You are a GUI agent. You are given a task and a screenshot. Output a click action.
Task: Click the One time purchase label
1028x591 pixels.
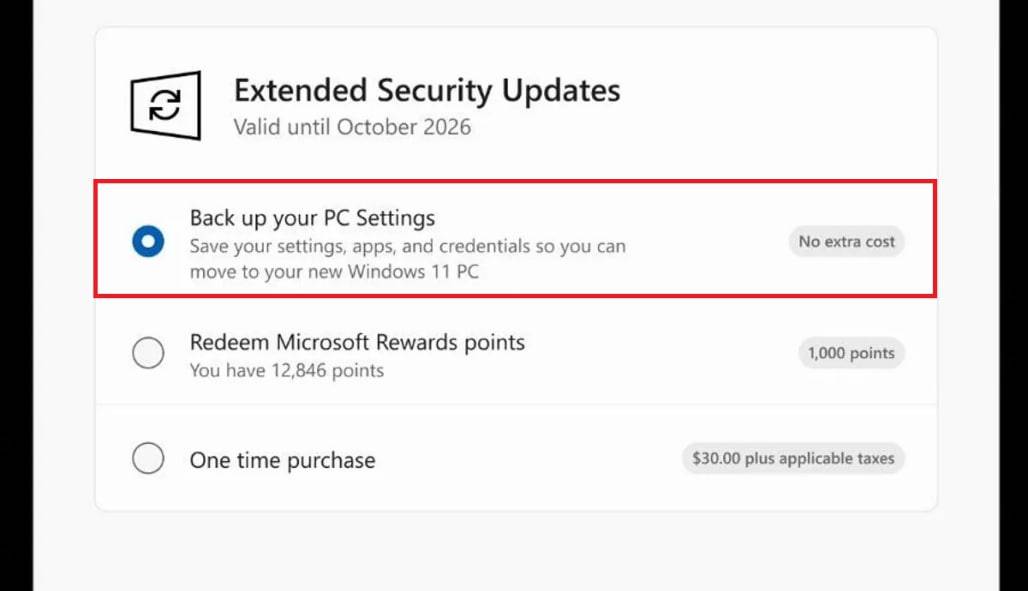[x=282, y=461]
